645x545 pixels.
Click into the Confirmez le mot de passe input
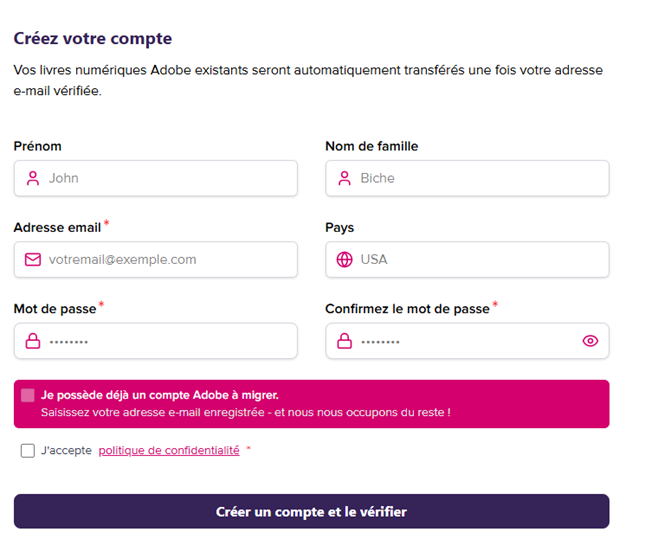point(467,341)
